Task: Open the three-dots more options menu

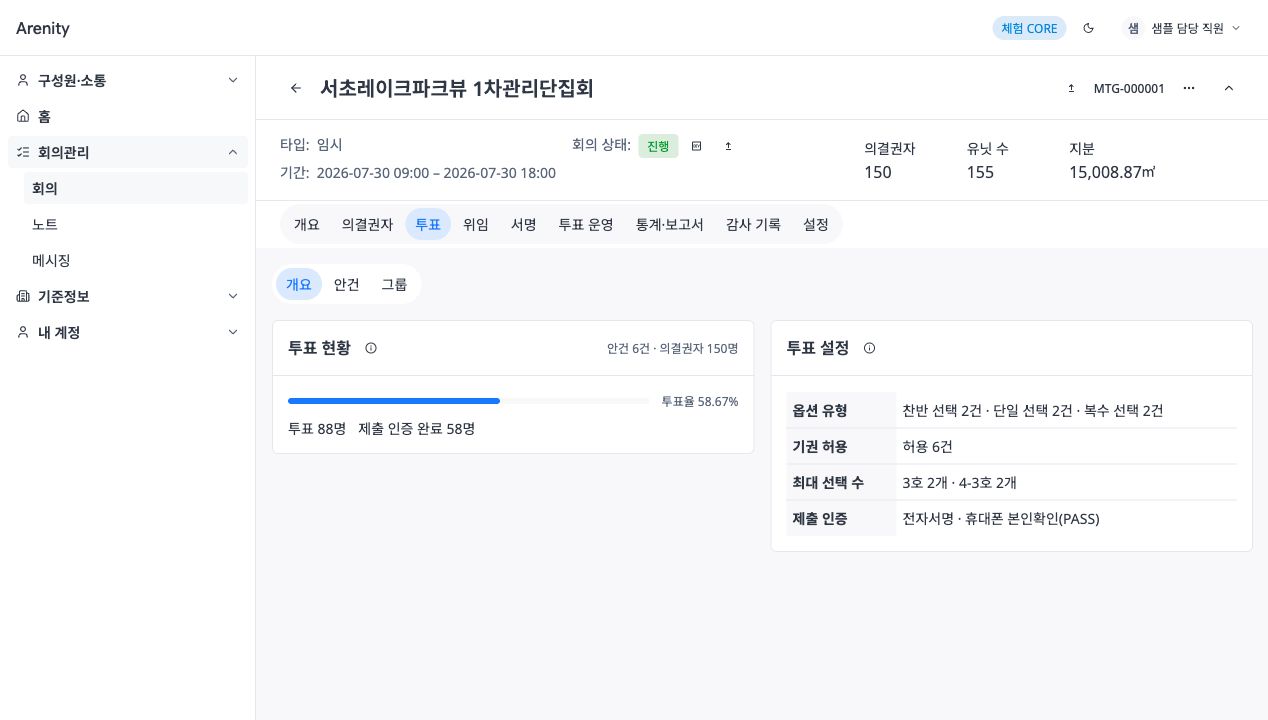Action: click(1189, 88)
